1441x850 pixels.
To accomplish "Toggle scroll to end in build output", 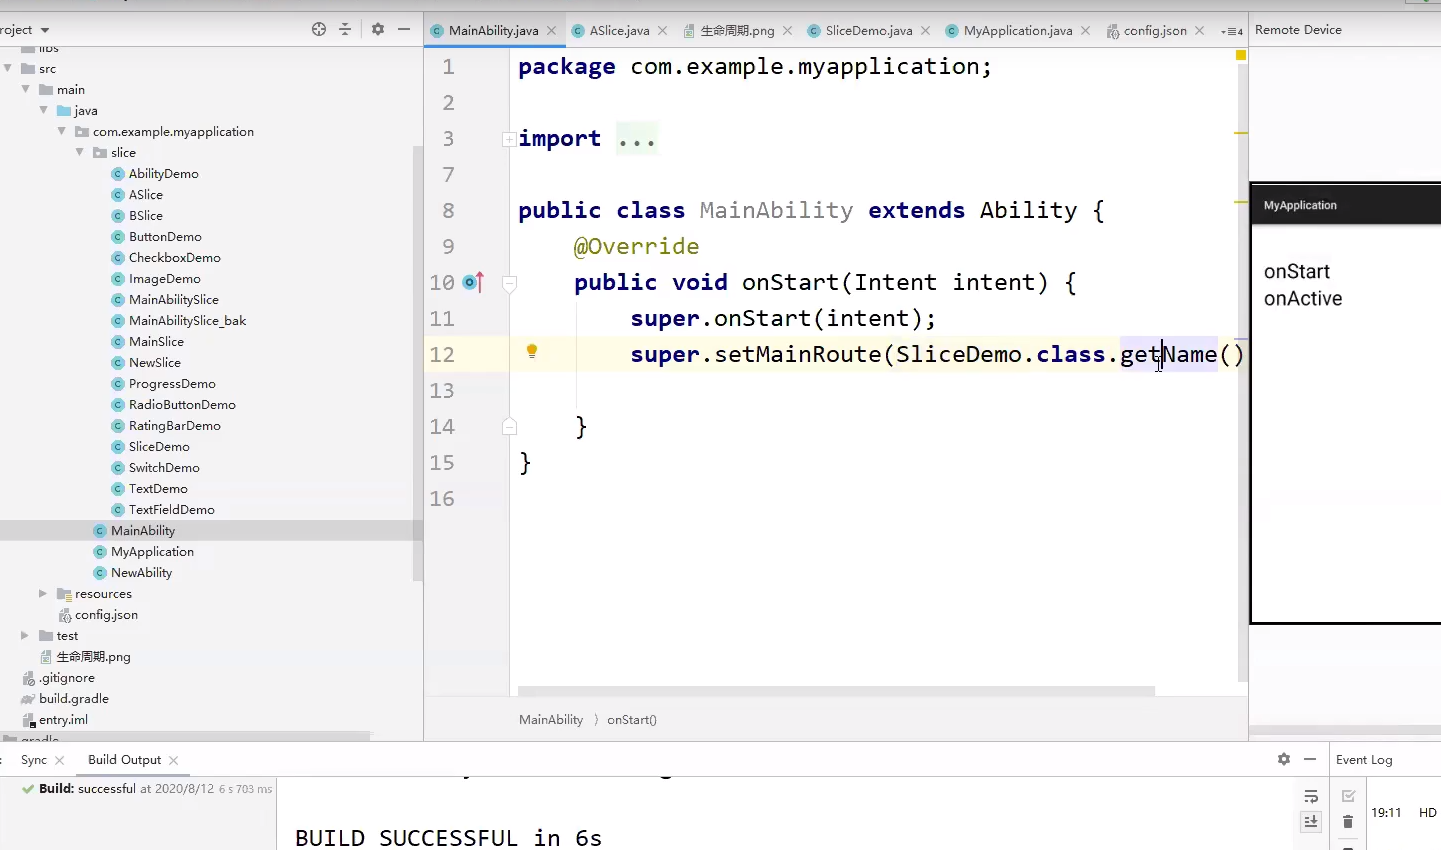I will [x=1311, y=821].
